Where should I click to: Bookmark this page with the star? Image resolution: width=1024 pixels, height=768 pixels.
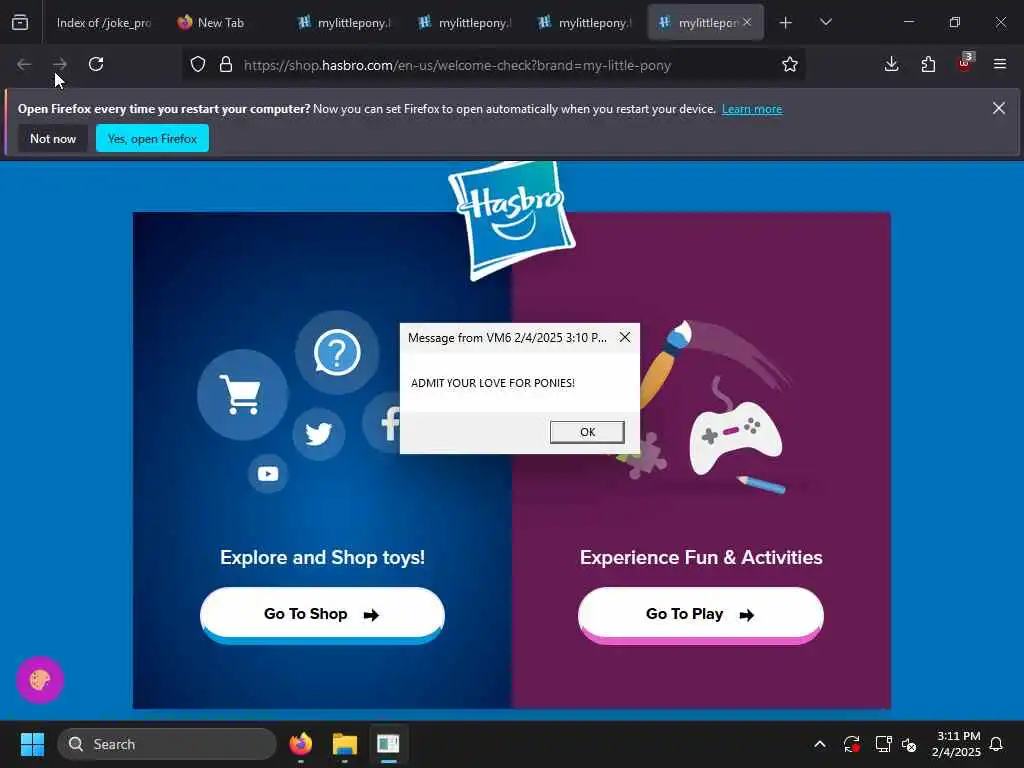click(x=790, y=65)
